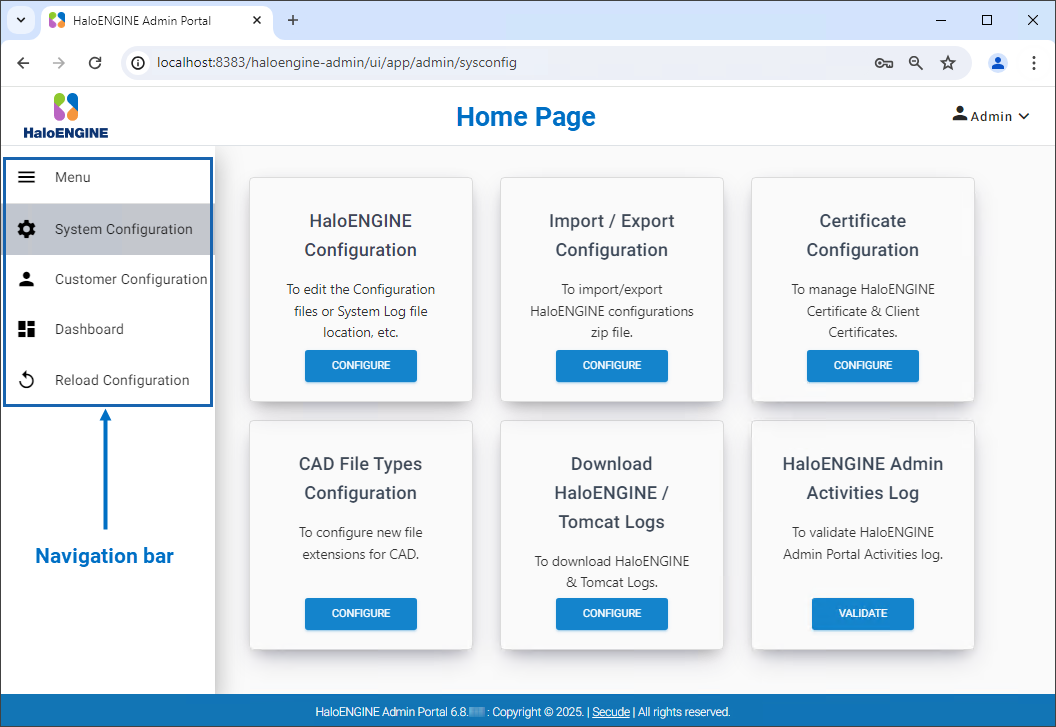
Task: Expand the Admin user dropdown
Action: pyautogui.click(x=990, y=116)
